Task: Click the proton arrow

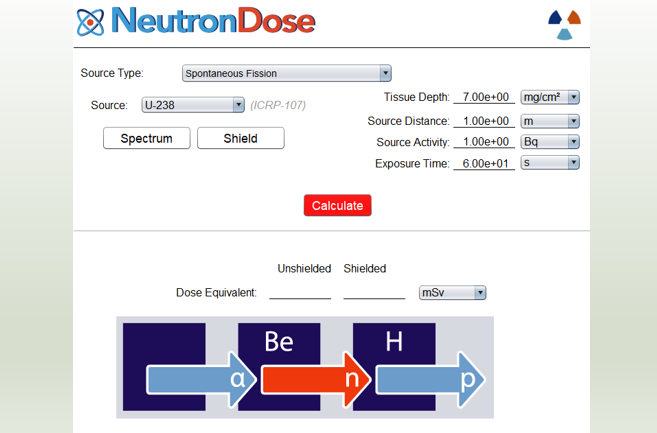Action: pos(431,380)
